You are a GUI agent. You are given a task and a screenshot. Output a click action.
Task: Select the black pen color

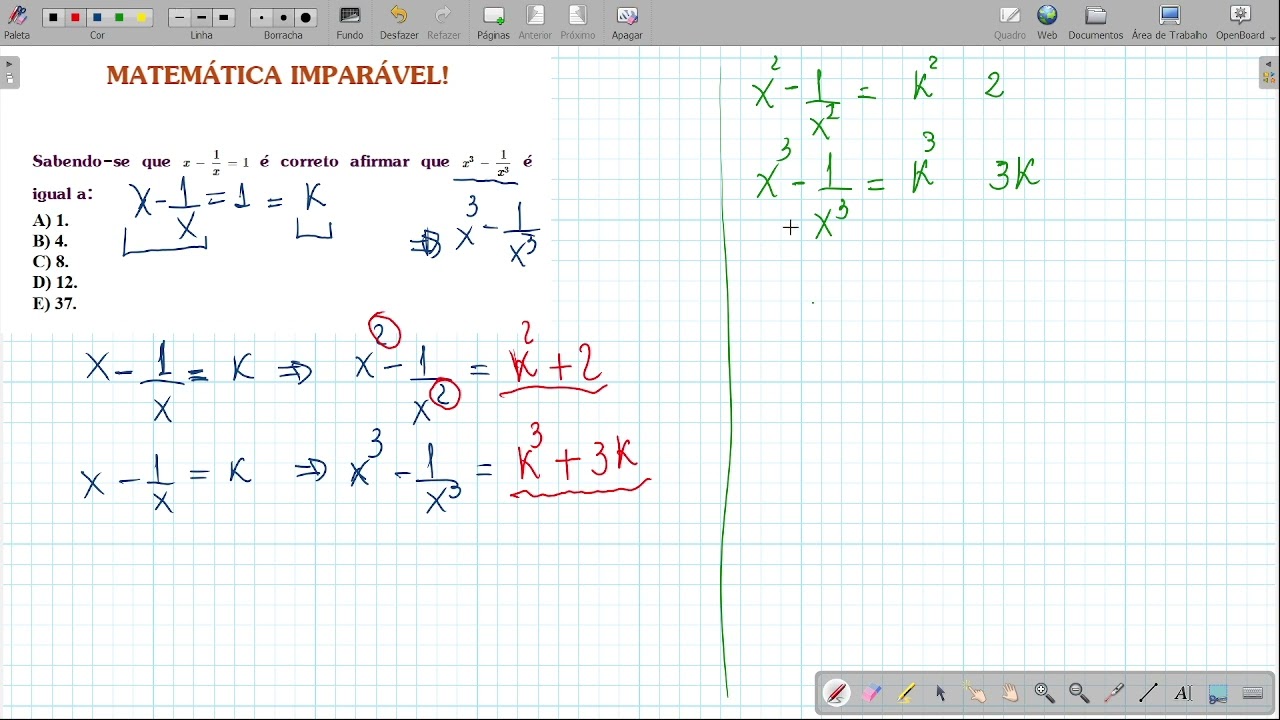(54, 18)
